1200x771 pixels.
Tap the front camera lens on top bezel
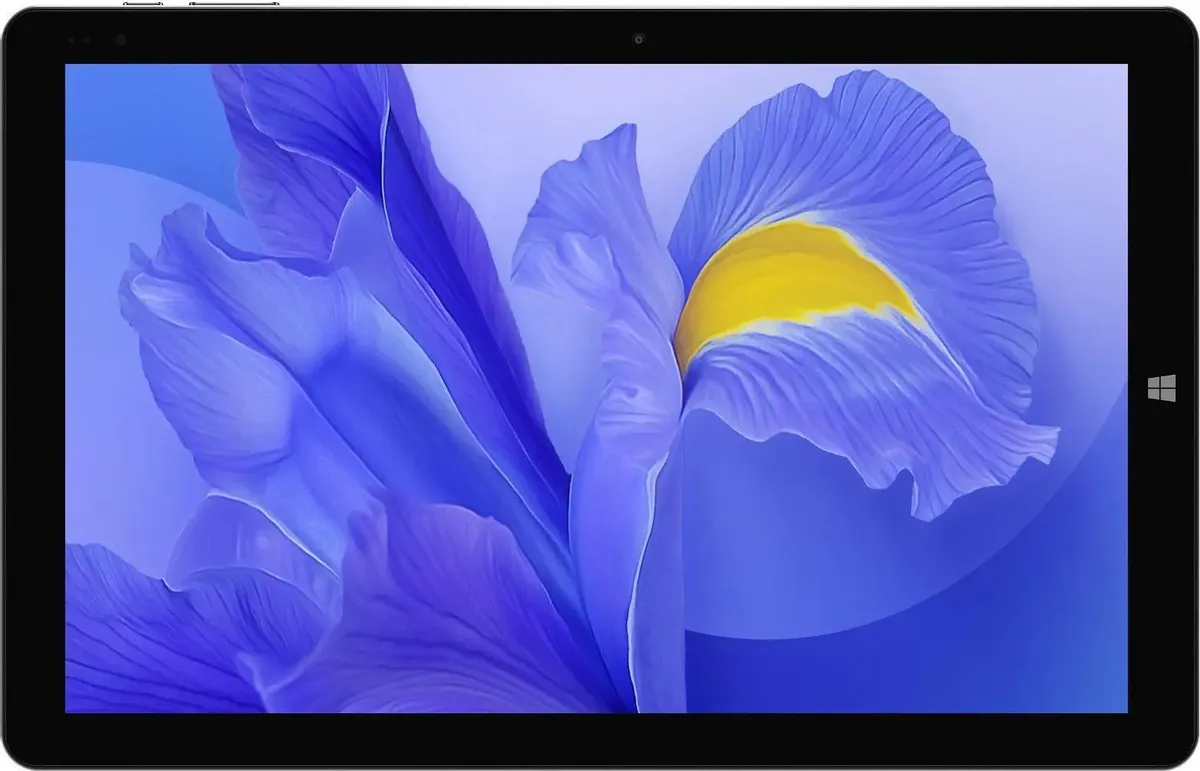[x=638, y=39]
